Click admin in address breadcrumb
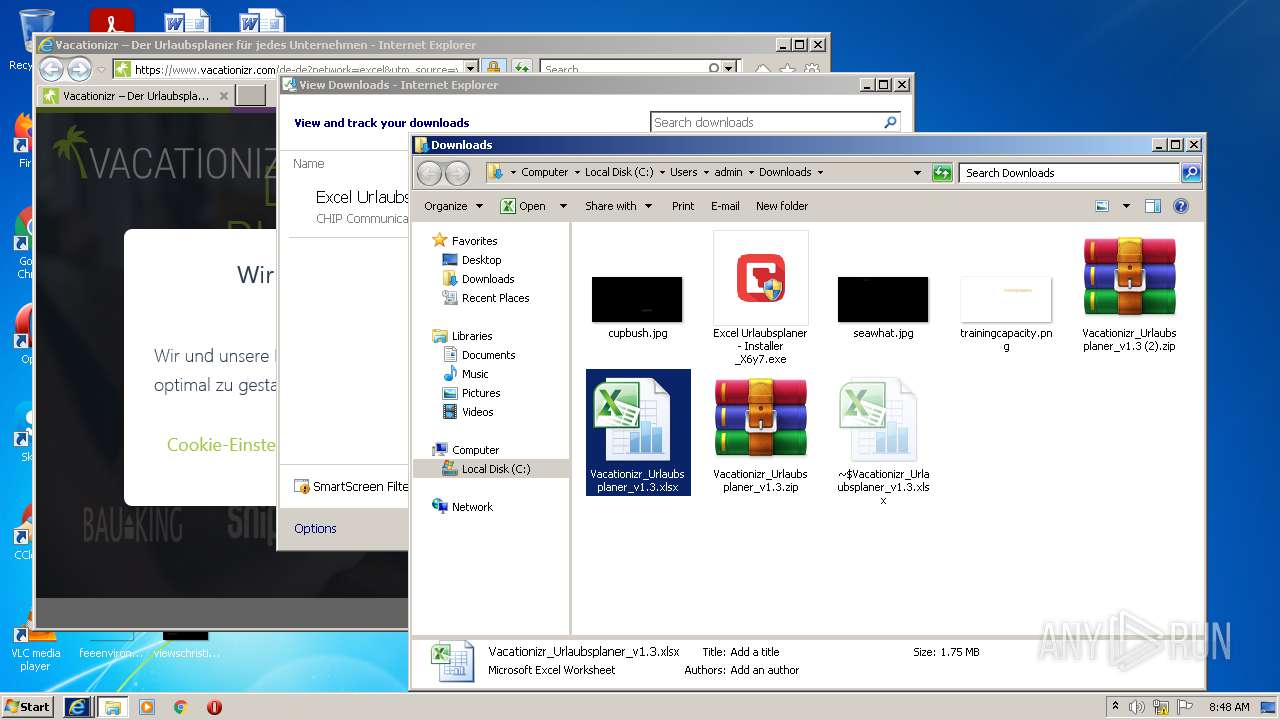The height and width of the screenshot is (720, 1280). click(x=728, y=172)
